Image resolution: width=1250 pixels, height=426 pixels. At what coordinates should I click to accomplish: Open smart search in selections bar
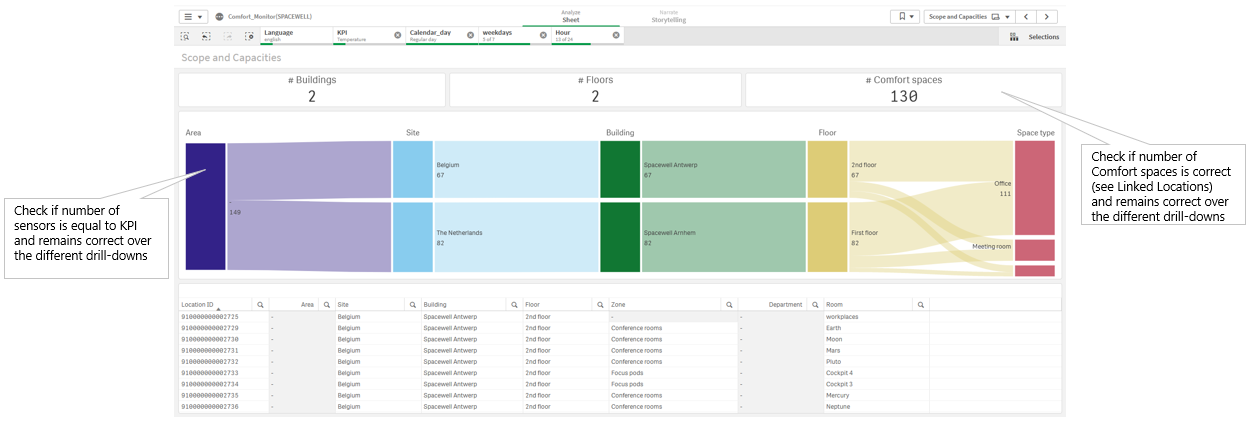(x=185, y=36)
